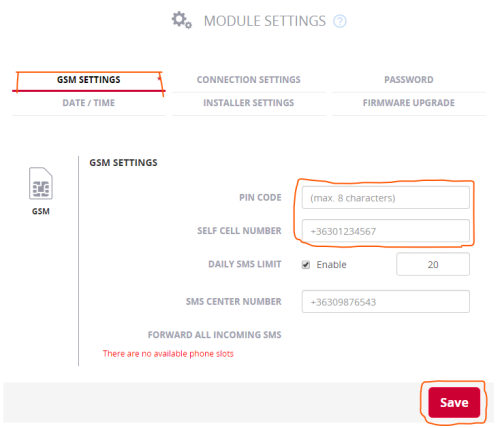This screenshot has width=500, height=428.
Task: Click the Enable label next to checkbox
Action: [331, 265]
